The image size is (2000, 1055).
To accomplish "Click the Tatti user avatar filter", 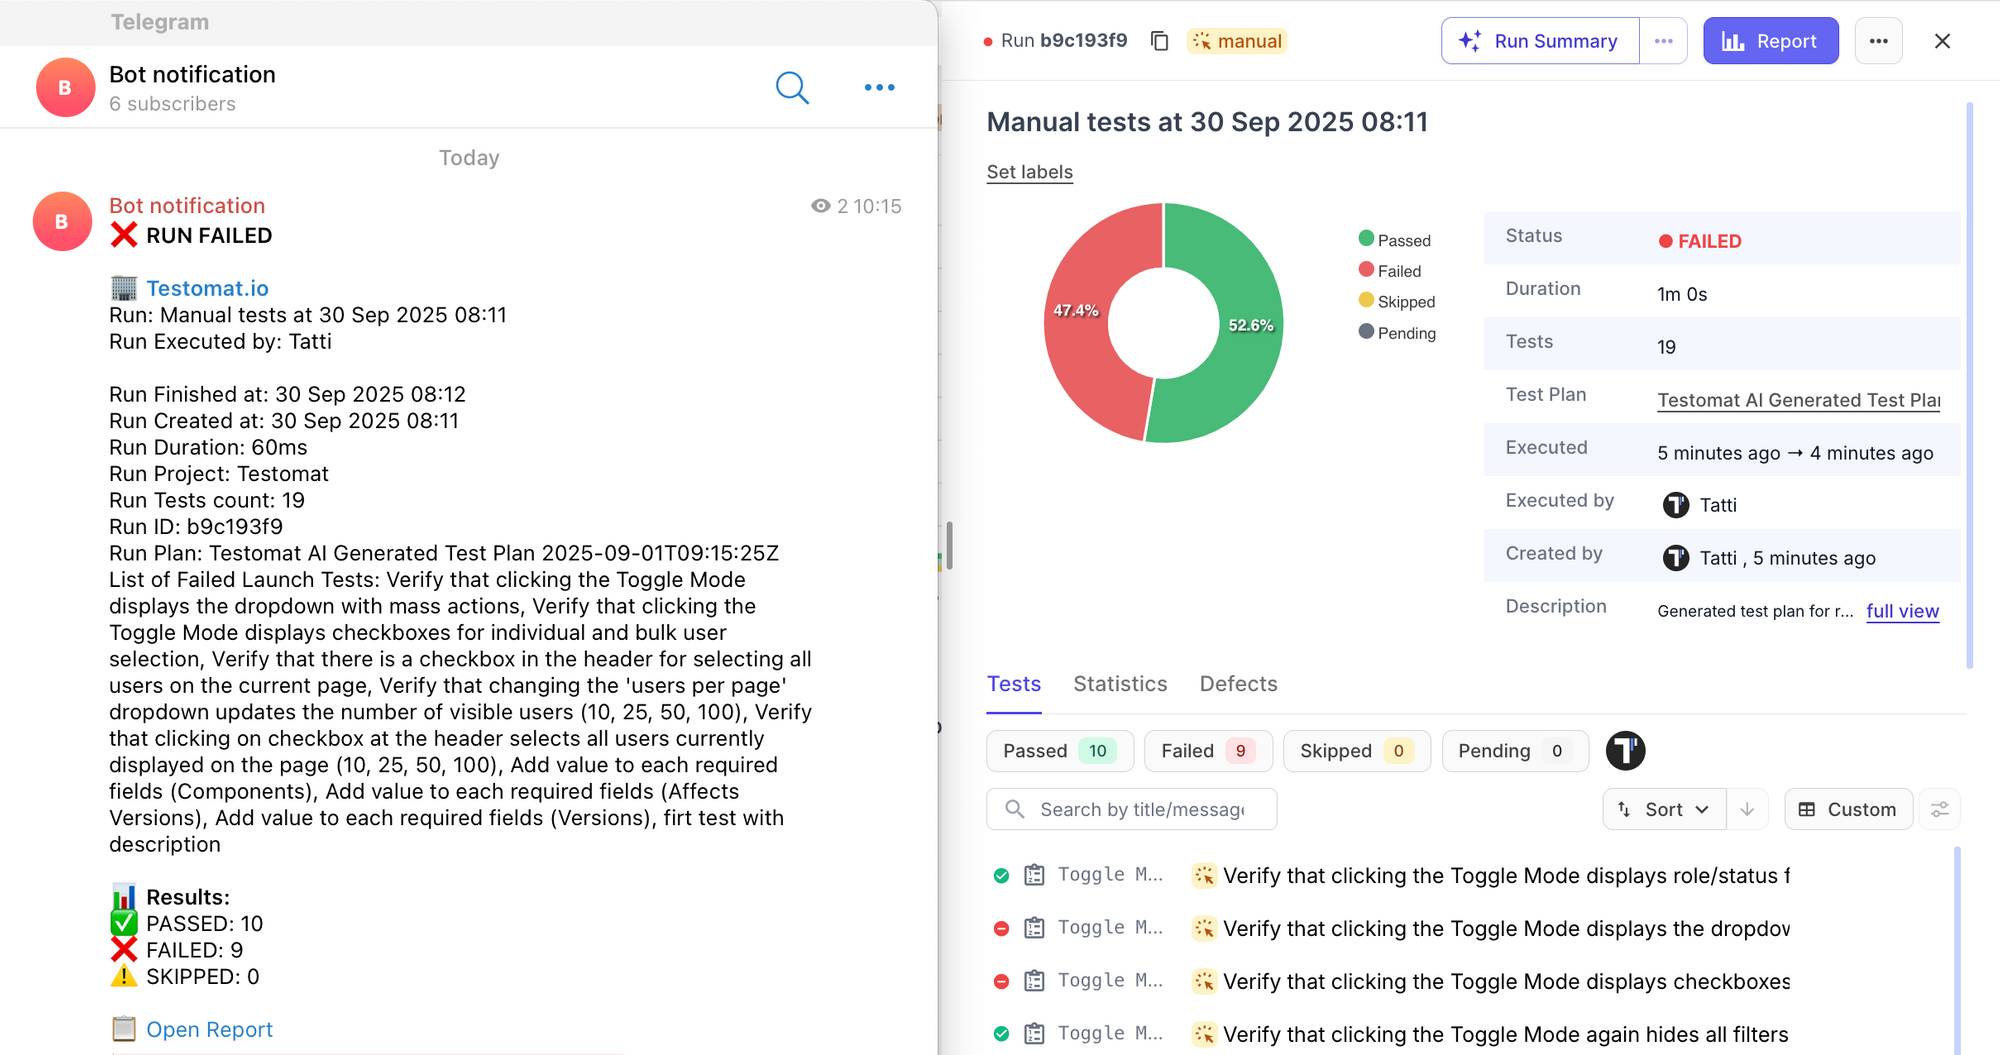I will [x=1625, y=751].
